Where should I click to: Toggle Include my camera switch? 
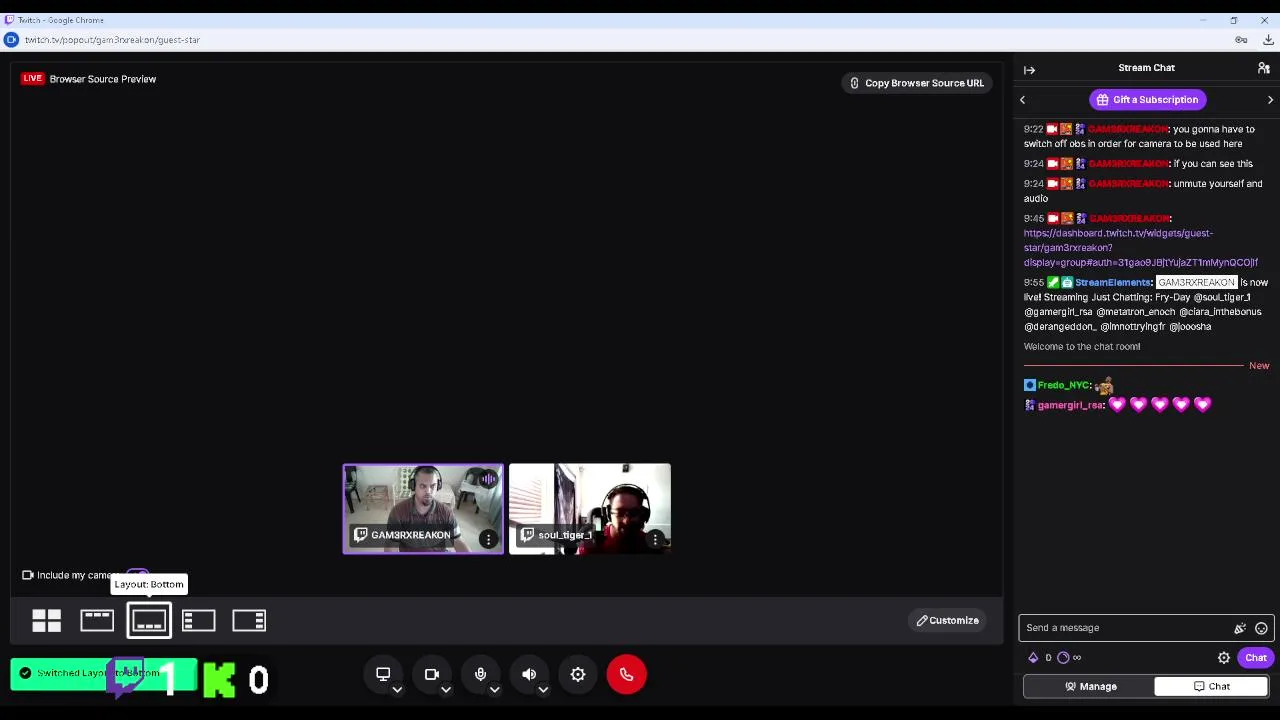pyautogui.click(x=137, y=574)
